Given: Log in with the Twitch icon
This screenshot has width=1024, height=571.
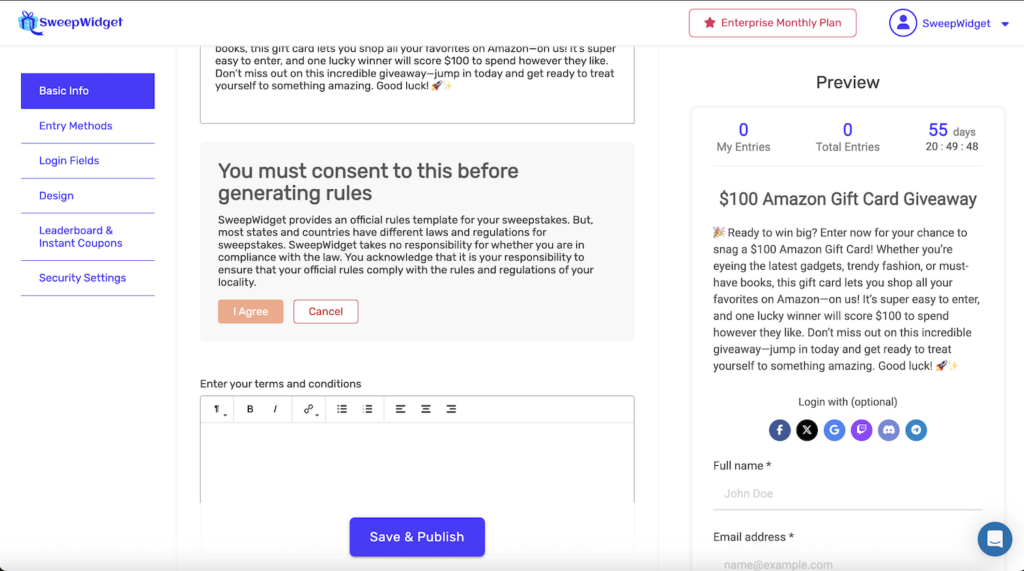Looking at the screenshot, I should pyautogui.click(x=861, y=430).
